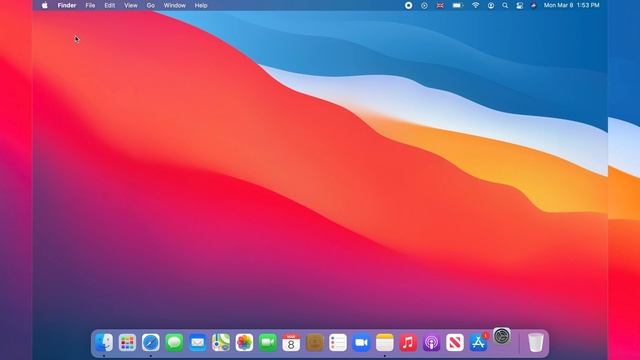Launch Reminders from the Dock
This screenshot has height=360, width=640.
tap(338, 342)
